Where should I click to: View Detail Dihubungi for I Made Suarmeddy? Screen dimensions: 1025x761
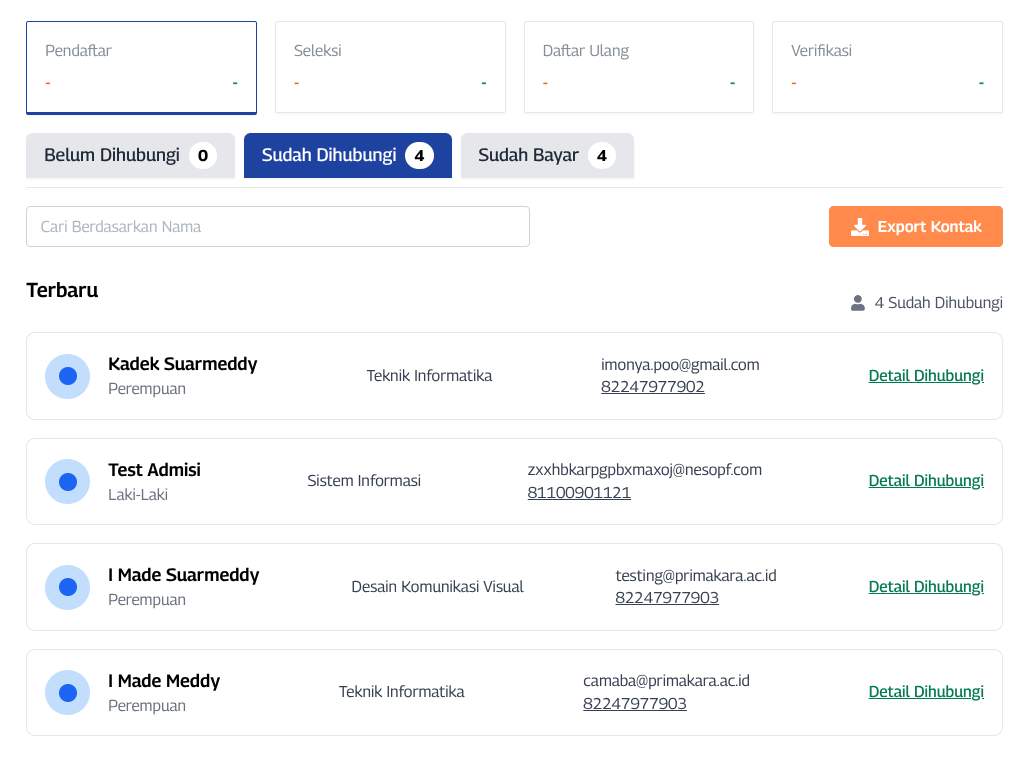[x=925, y=587]
